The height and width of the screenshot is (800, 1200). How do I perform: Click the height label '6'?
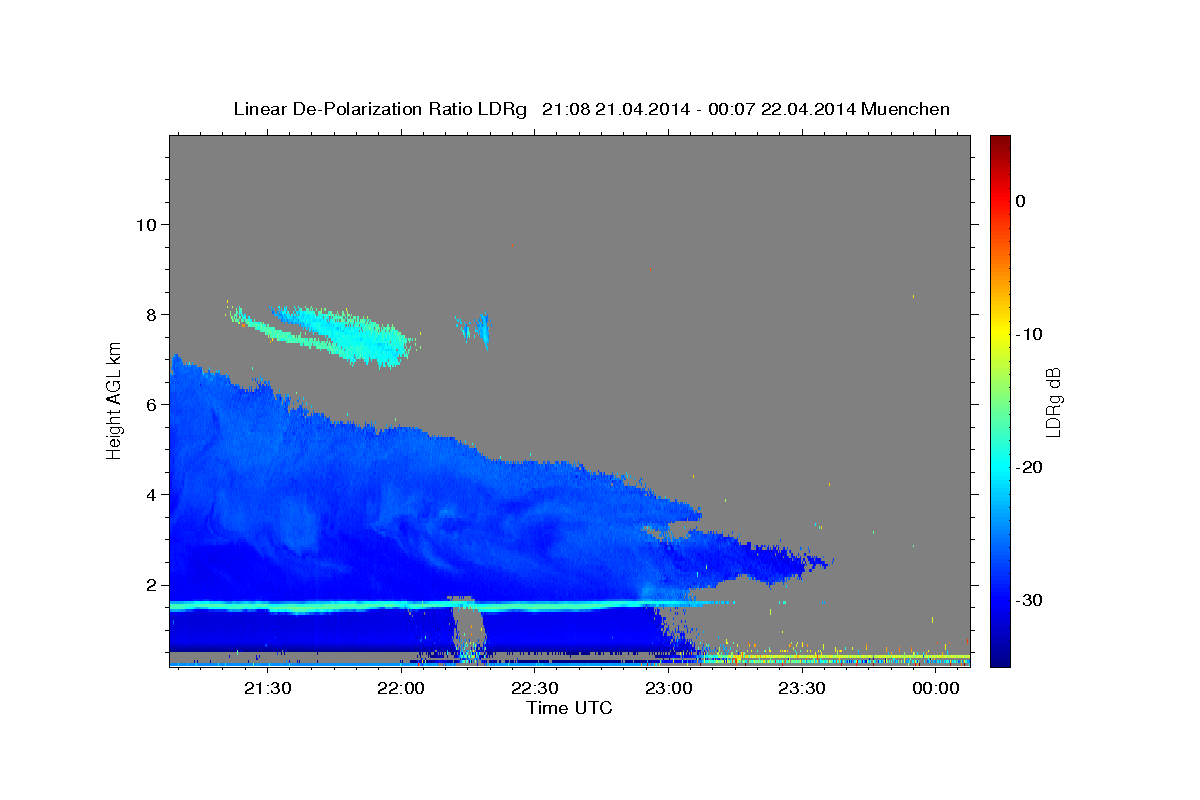point(150,404)
